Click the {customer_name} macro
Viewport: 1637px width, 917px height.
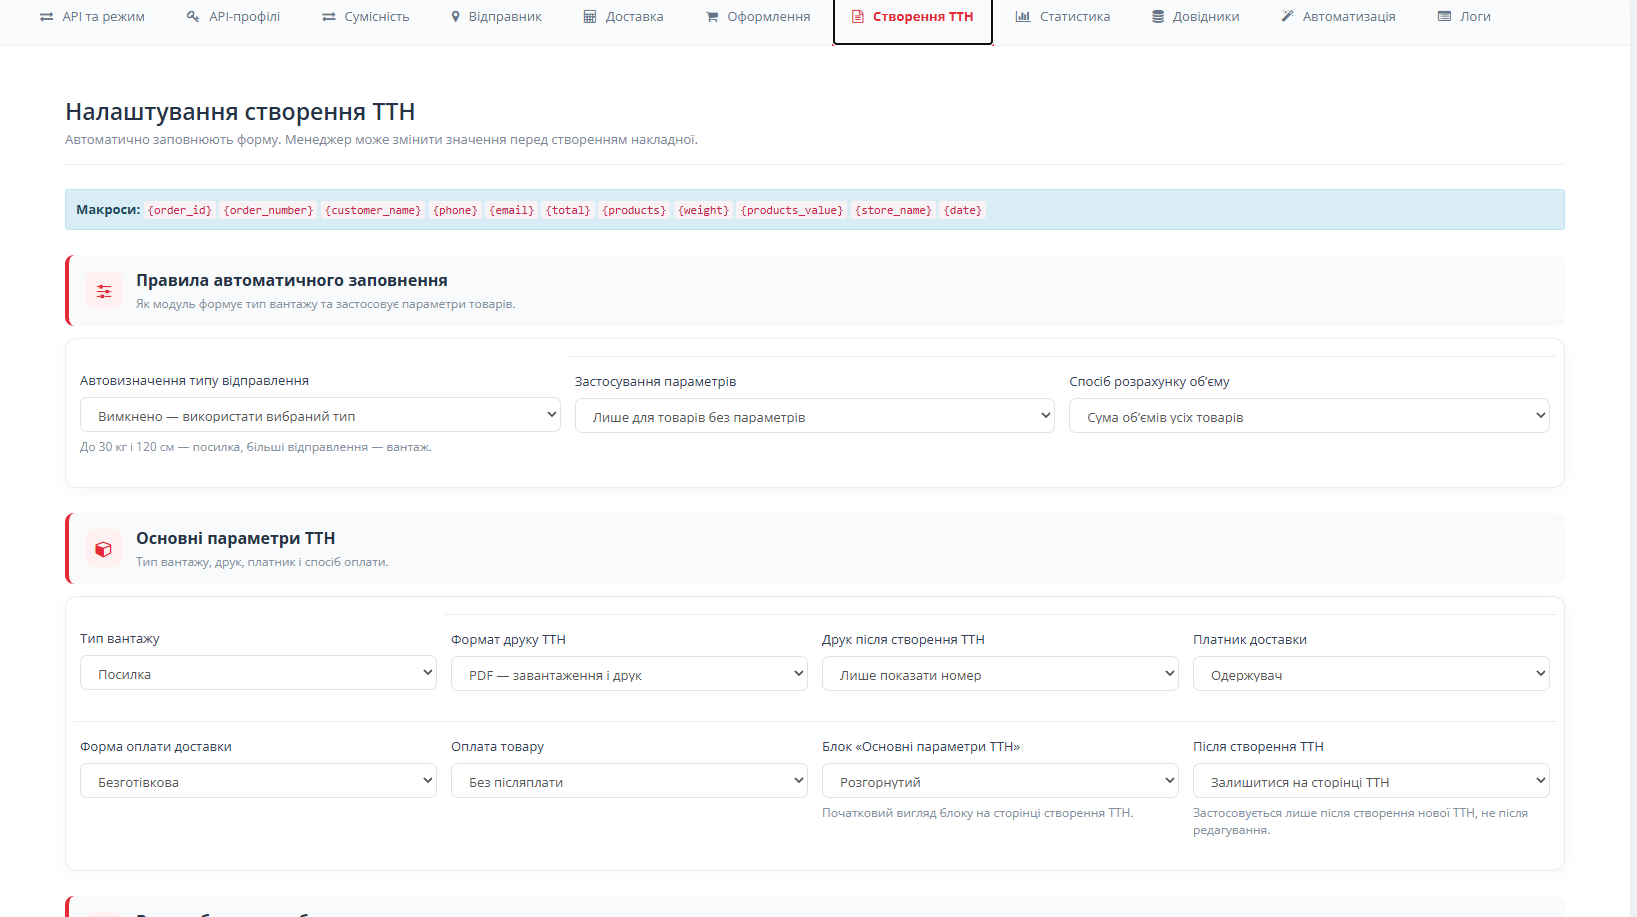(373, 210)
